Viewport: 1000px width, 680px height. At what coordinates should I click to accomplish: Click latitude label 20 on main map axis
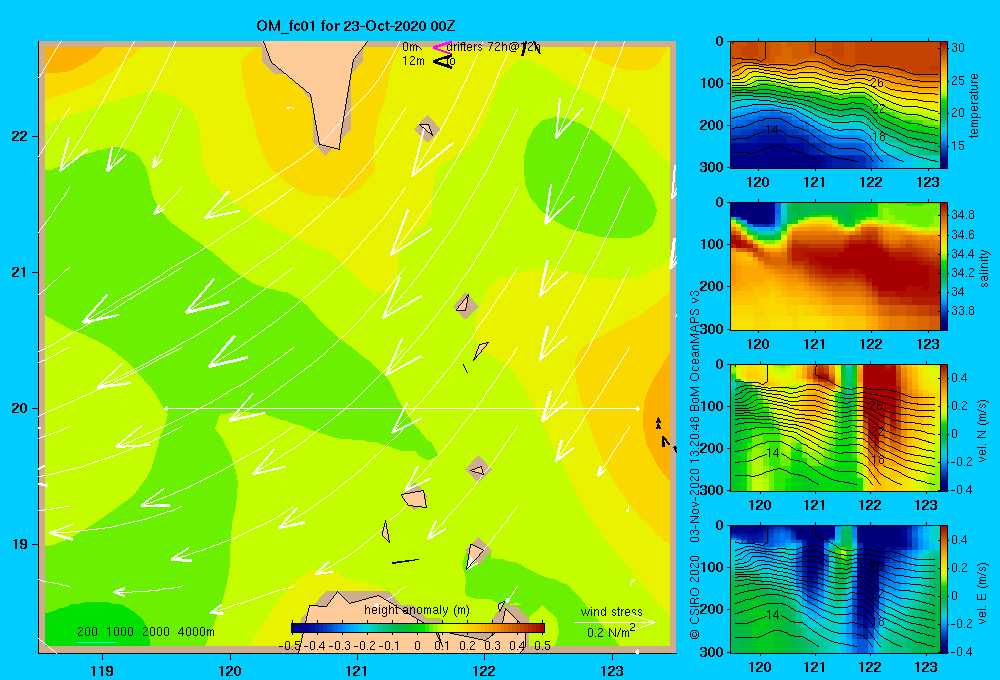click(19, 408)
